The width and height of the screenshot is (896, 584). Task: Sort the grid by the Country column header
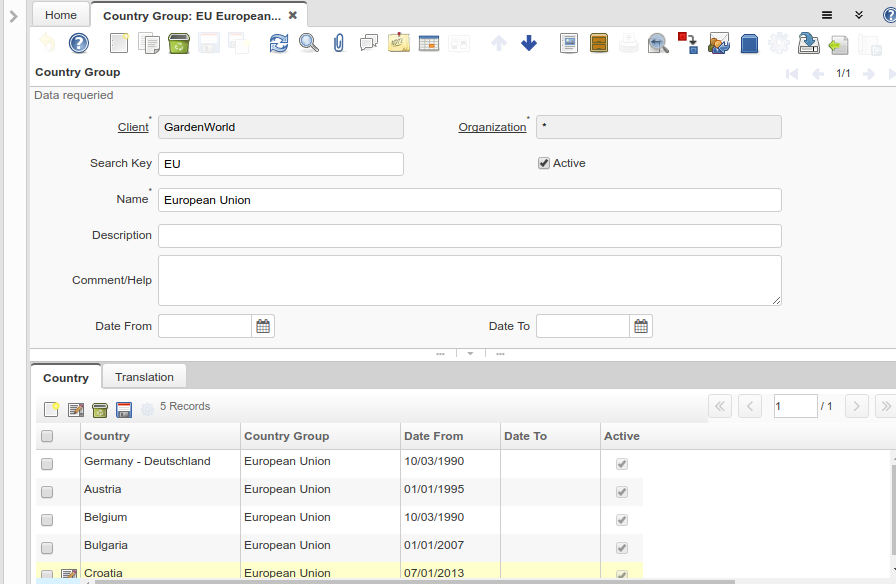pyautogui.click(x=160, y=436)
